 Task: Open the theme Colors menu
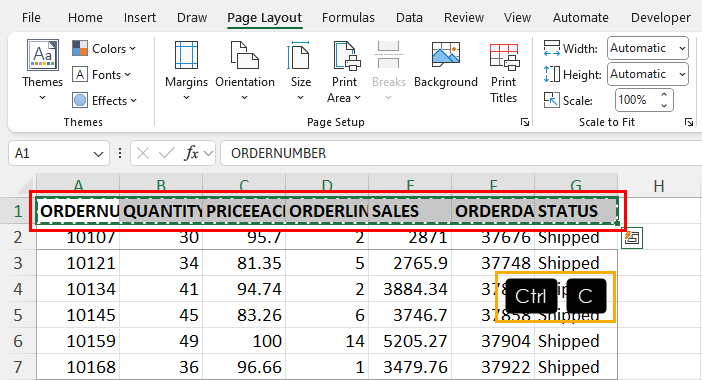pos(104,48)
